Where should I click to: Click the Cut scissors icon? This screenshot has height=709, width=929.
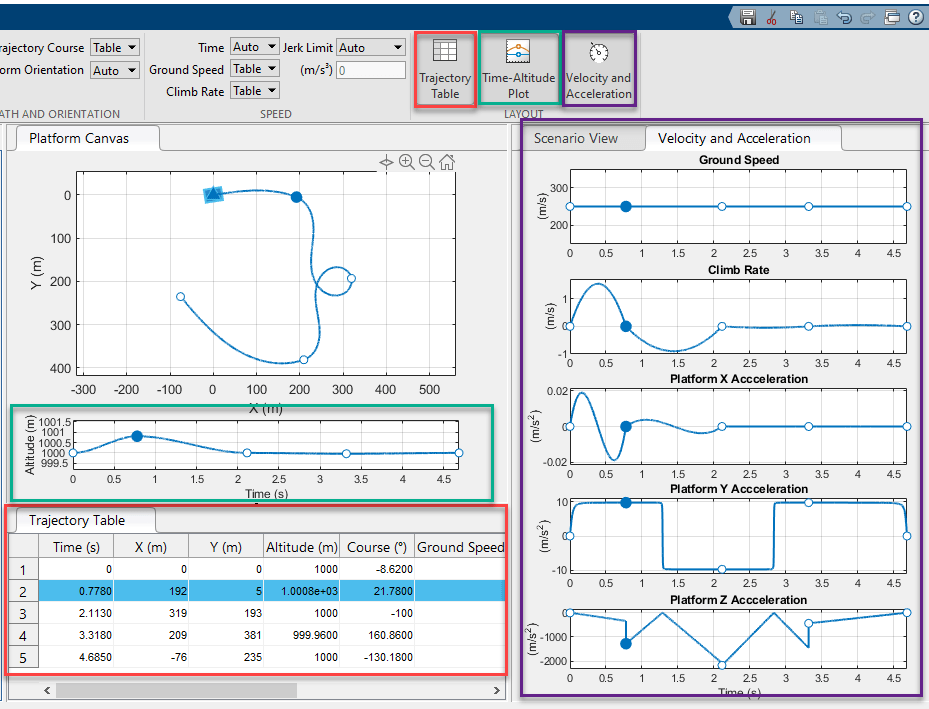771,17
